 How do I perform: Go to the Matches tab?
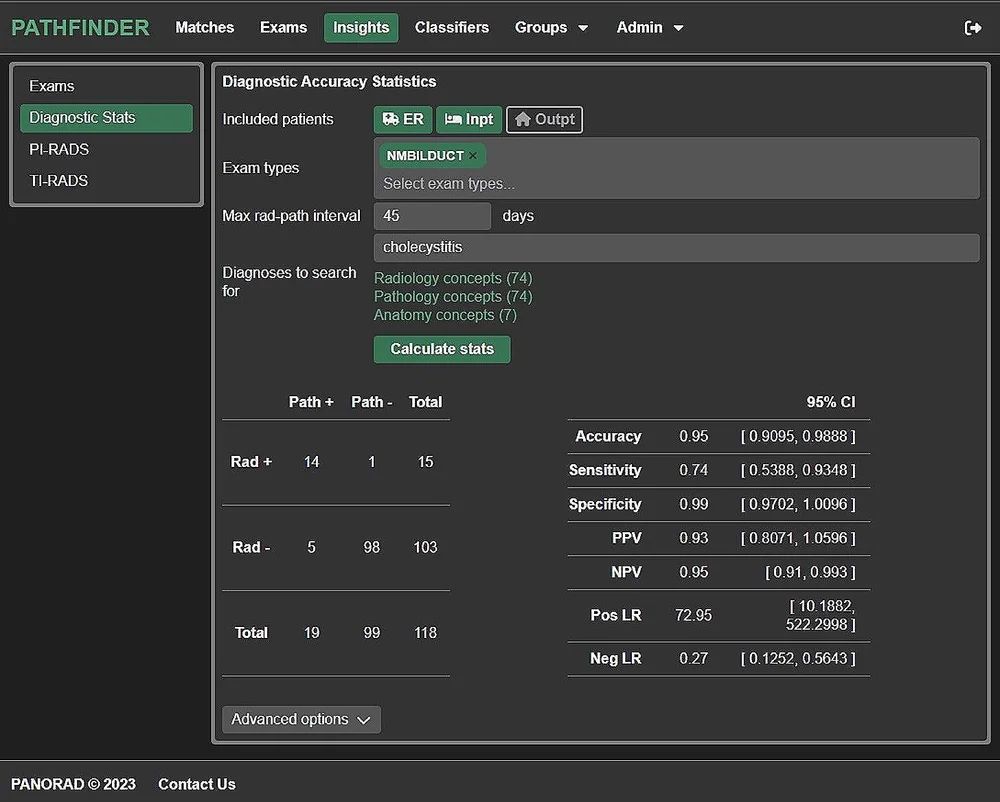(205, 27)
